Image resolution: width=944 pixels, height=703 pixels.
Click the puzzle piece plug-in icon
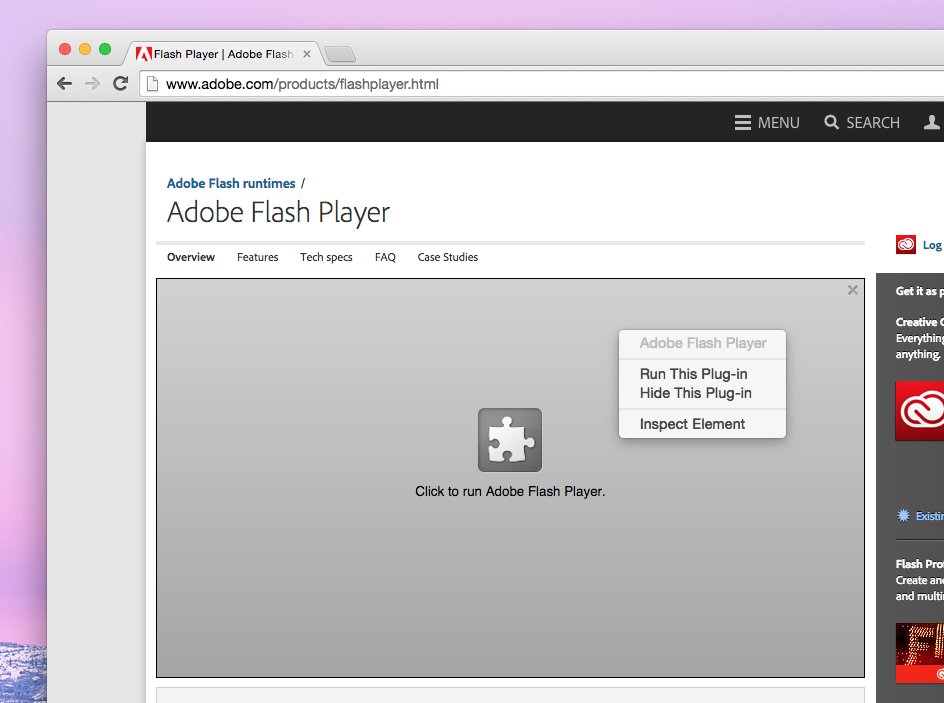[510, 440]
